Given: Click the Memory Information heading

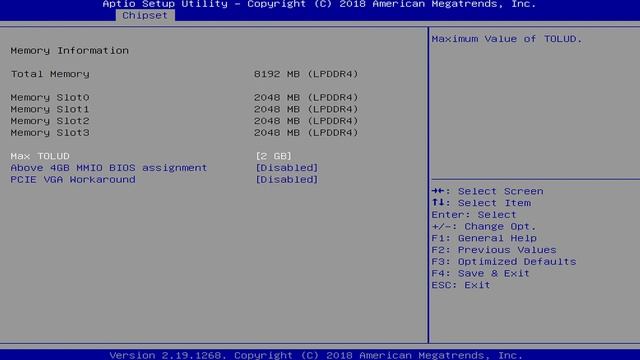Looking at the screenshot, I should coord(69,51).
